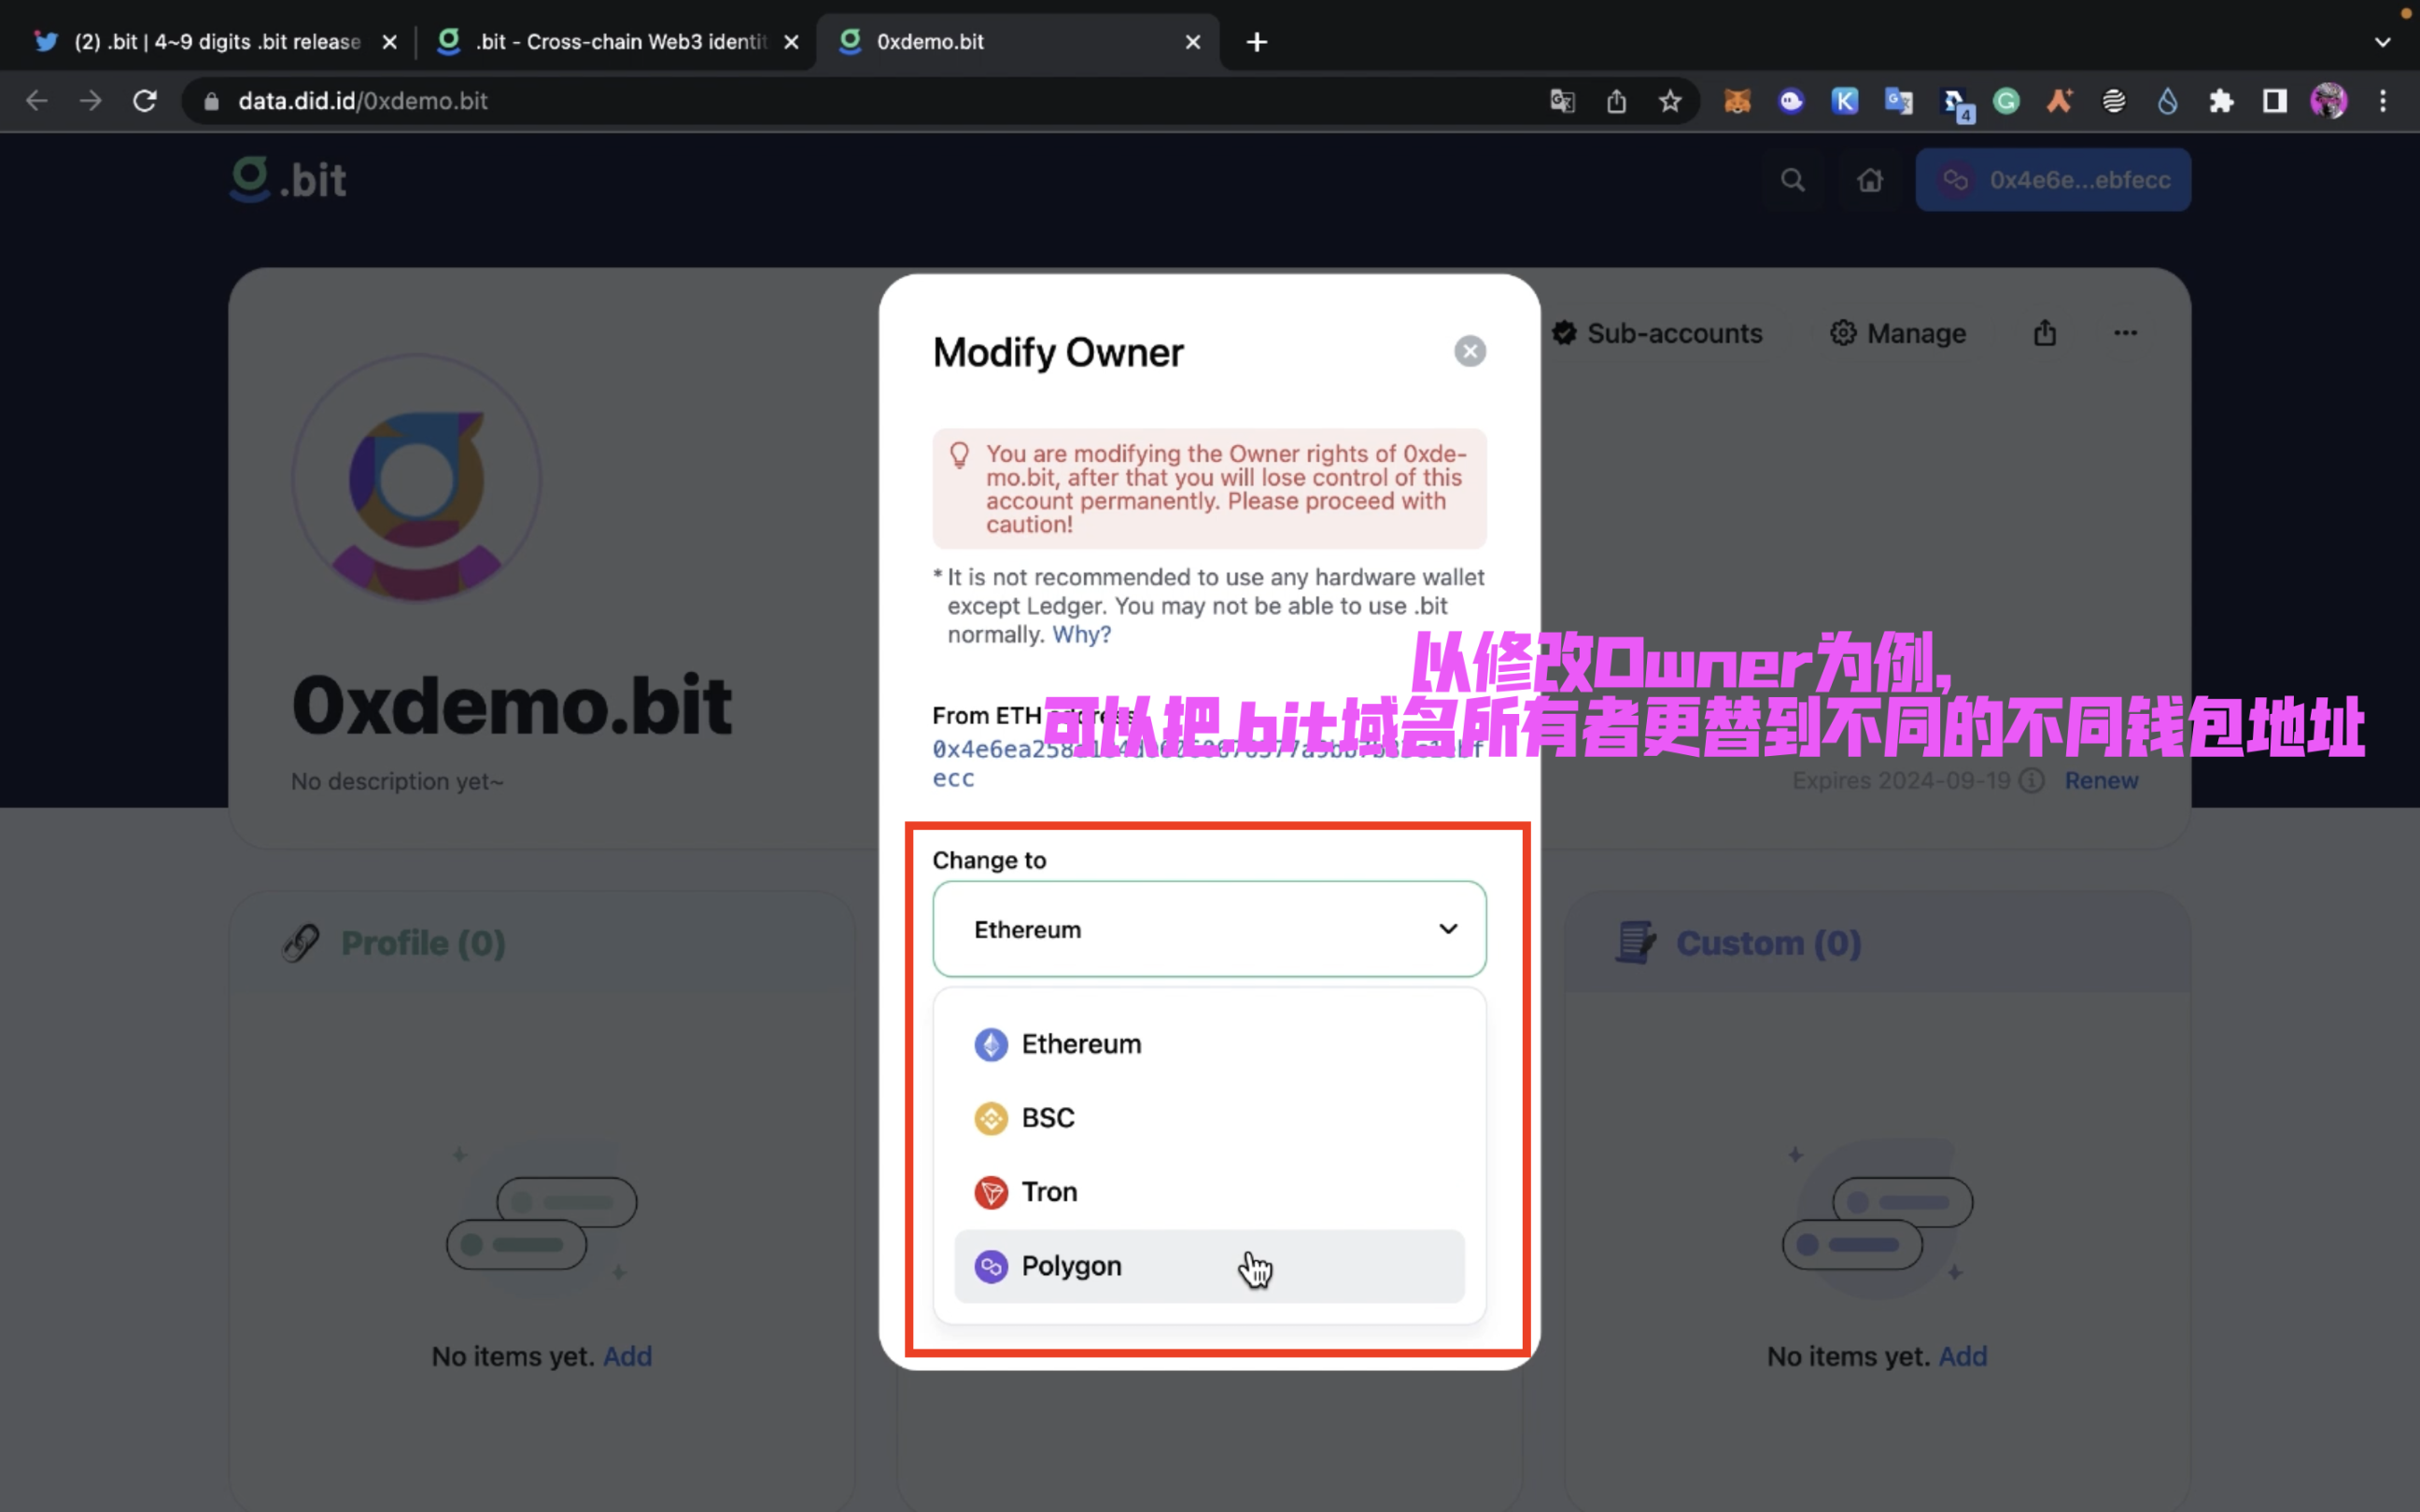The image size is (2420, 1512).
Task: Open the Extensions puzzle piece menu
Action: 2221,101
